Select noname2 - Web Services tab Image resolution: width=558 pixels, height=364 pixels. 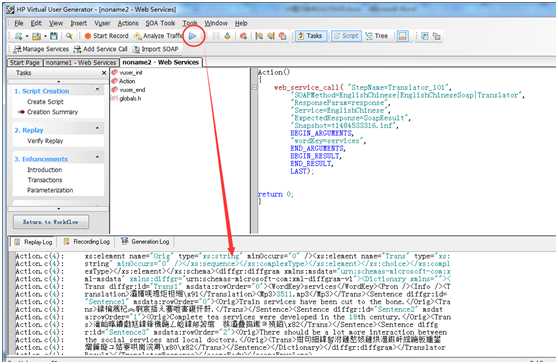(160, 62)
